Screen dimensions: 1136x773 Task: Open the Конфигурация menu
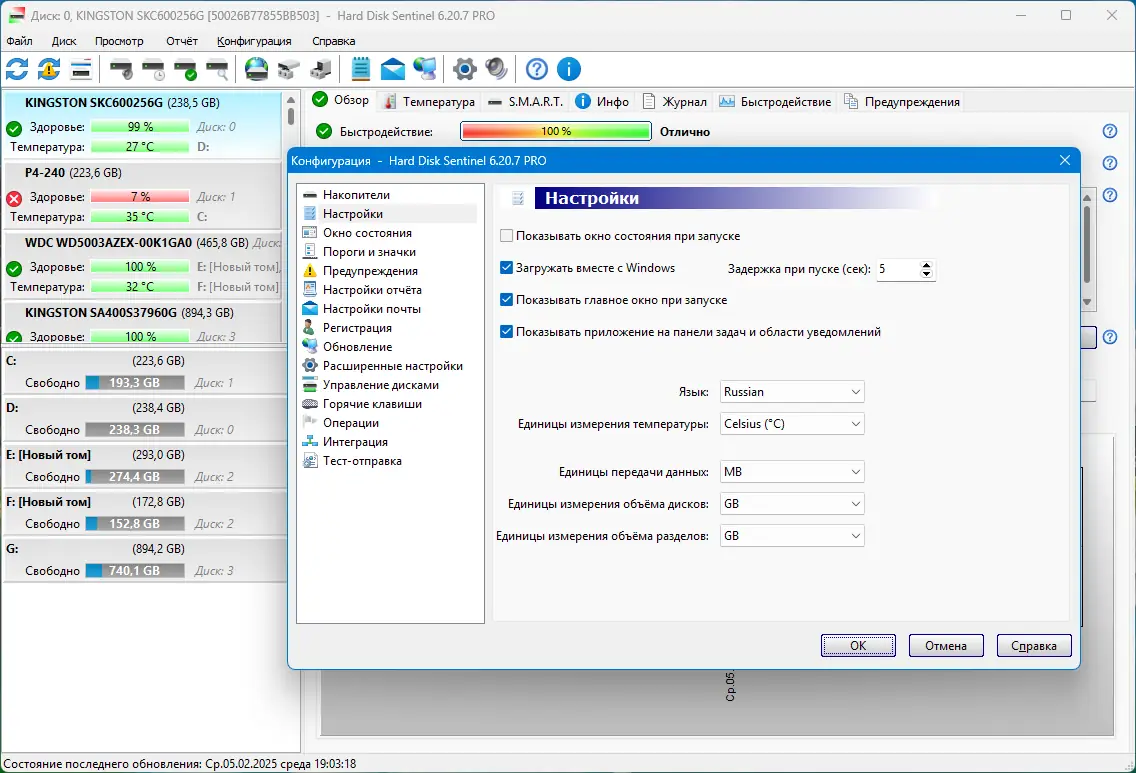pos(254,41)
